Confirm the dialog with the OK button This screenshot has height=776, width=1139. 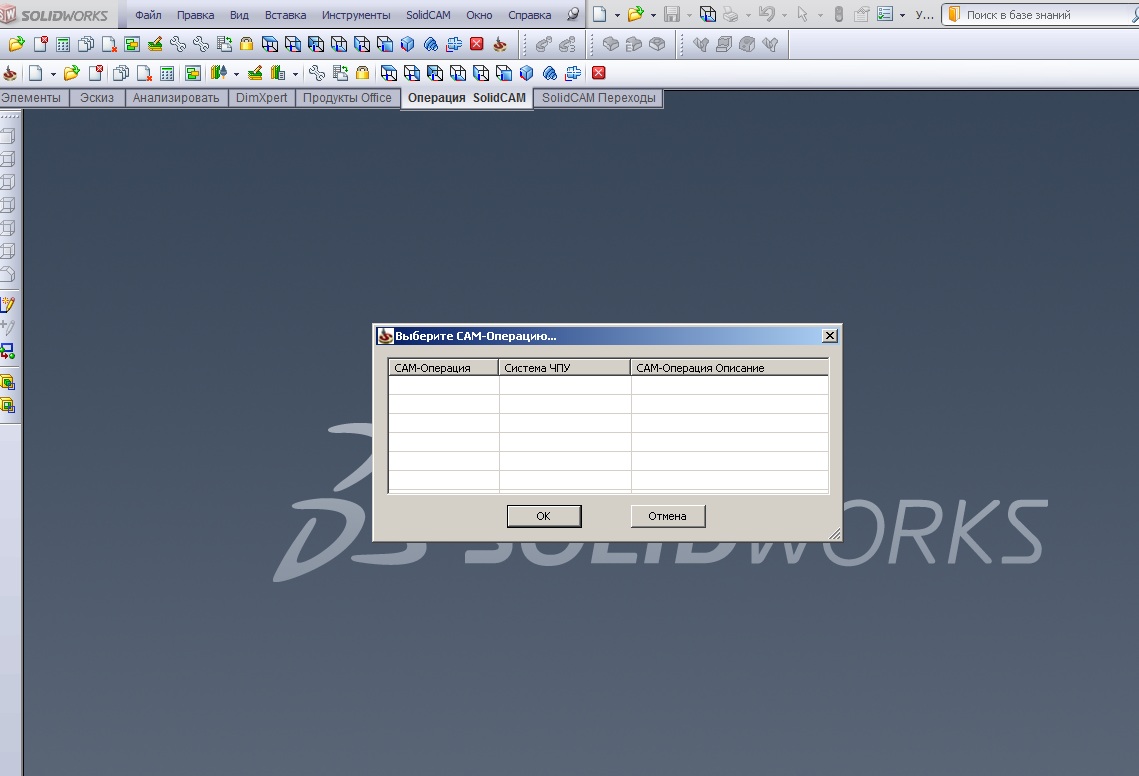coord(544,516)
